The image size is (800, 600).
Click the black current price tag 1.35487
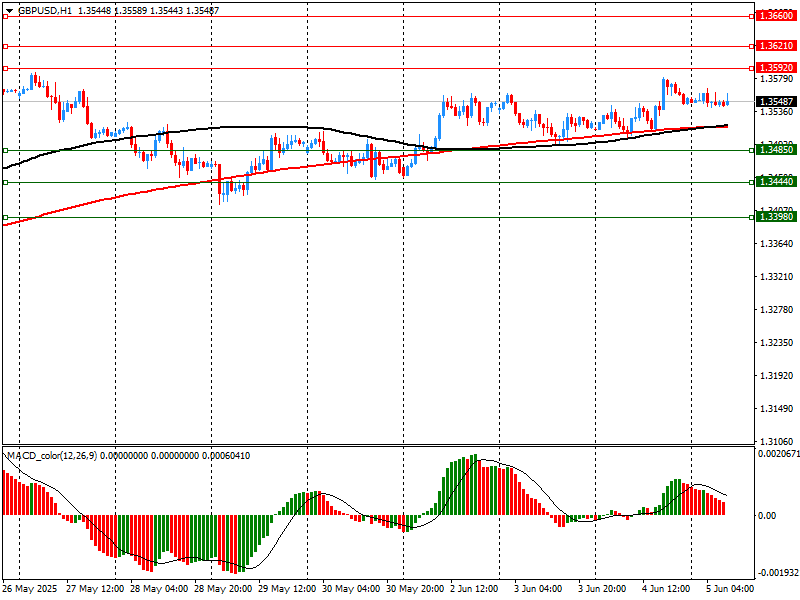click(x=776, y=102)
